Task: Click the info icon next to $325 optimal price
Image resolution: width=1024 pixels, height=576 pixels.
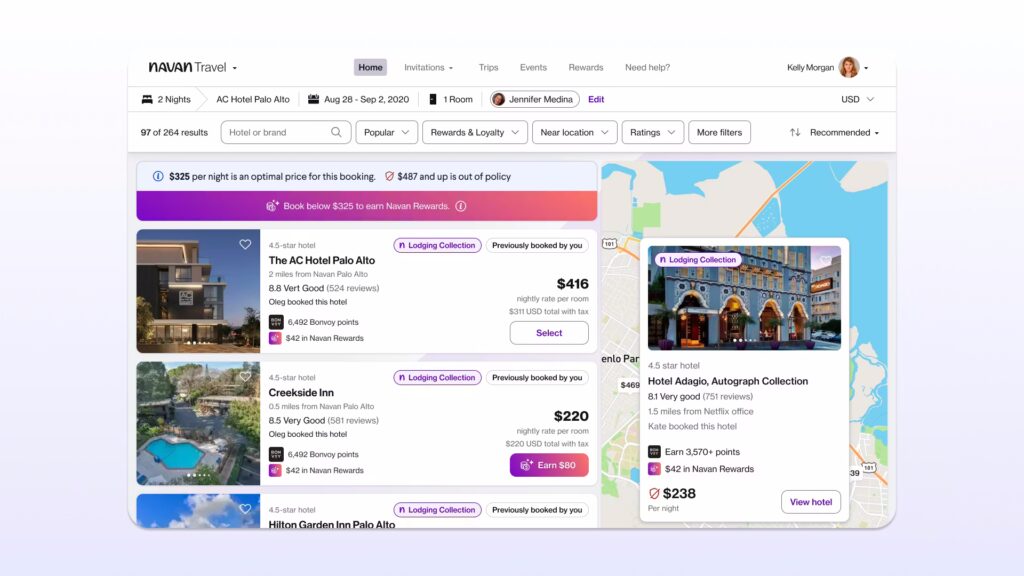Action: tap(158, 178)
